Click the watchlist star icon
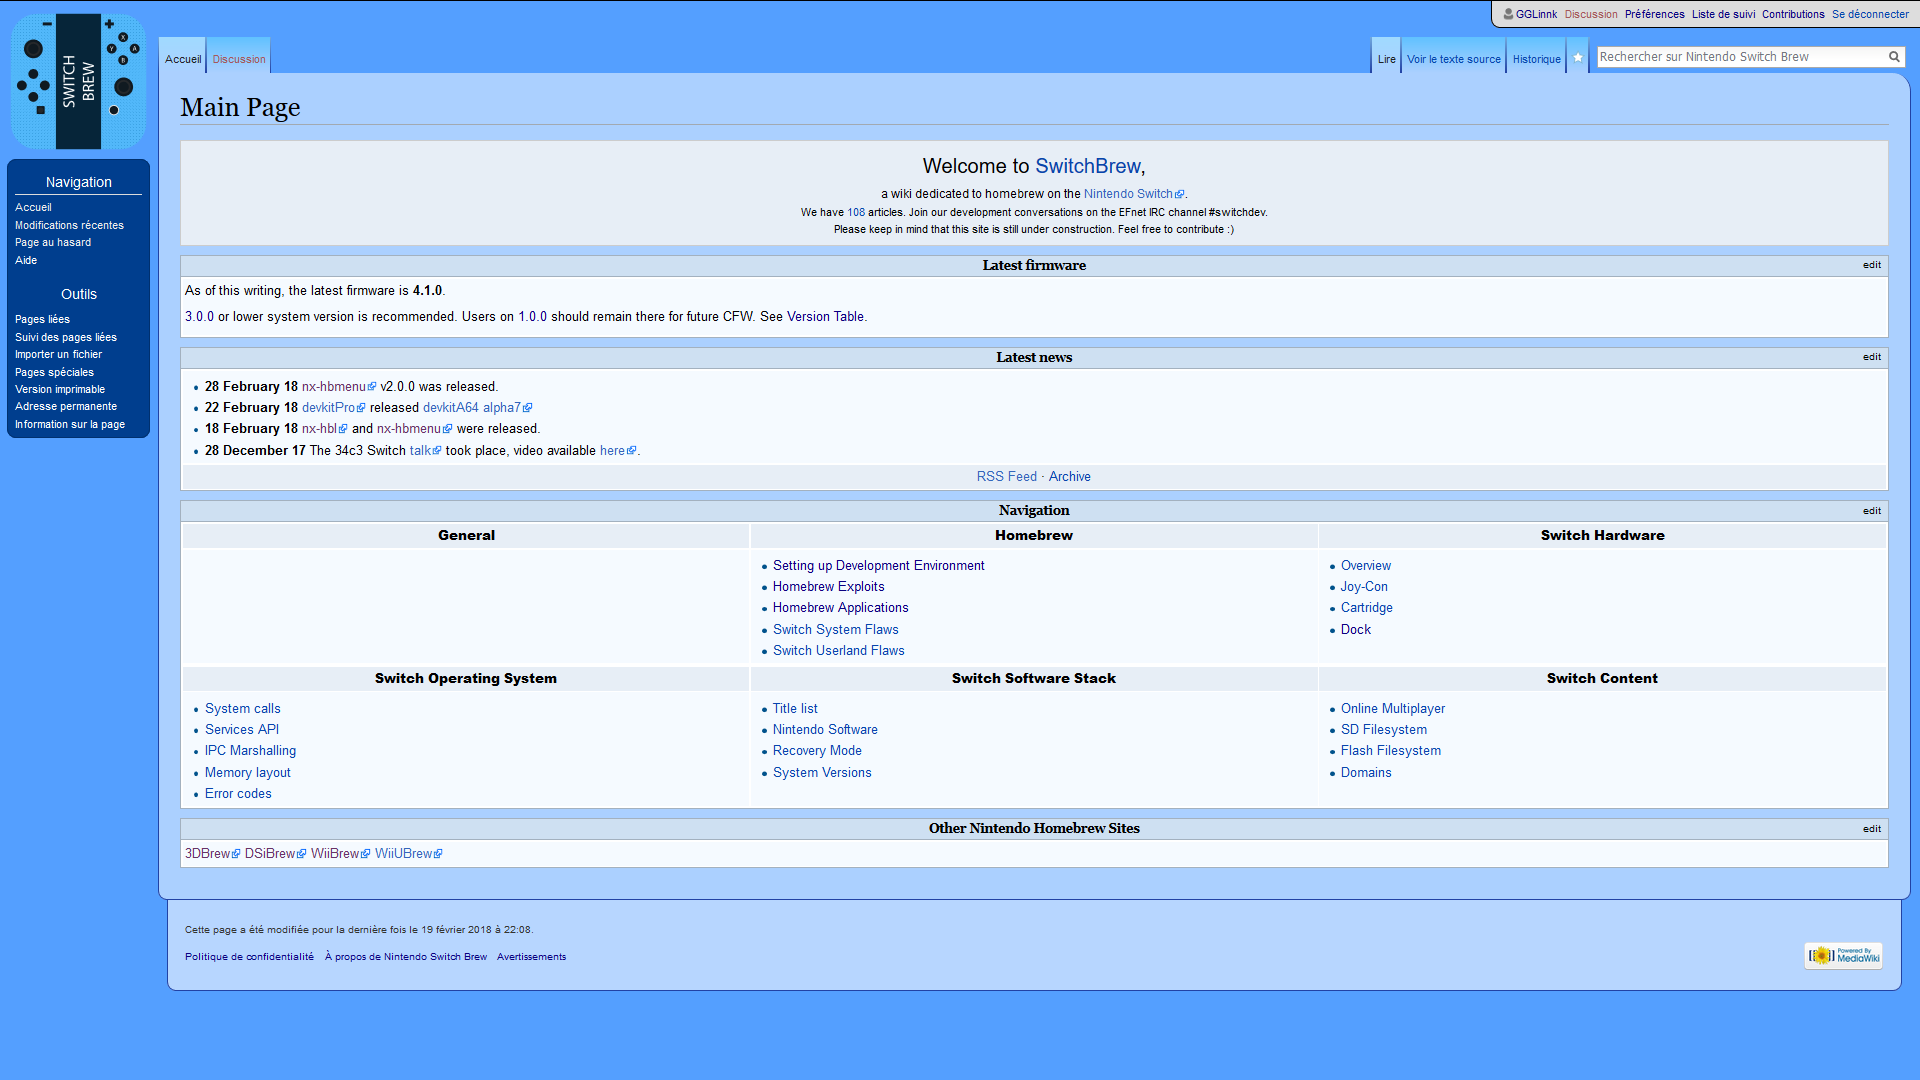Image resolution: width=1920 pixels, height=1080 pixels. point(1577,58)
